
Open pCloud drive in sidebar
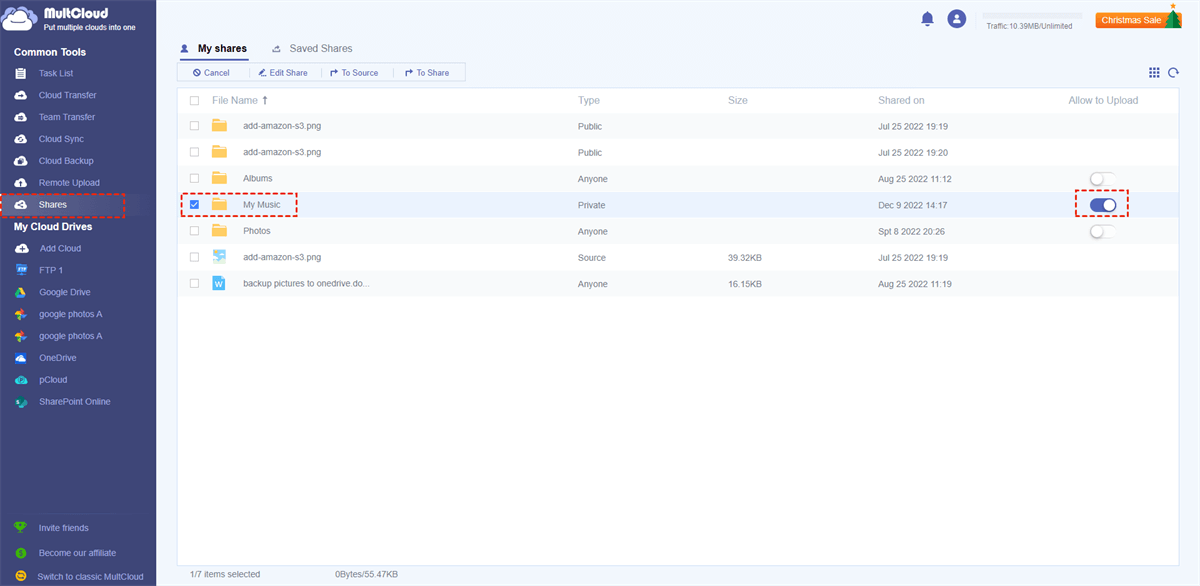tap(53, 380)
